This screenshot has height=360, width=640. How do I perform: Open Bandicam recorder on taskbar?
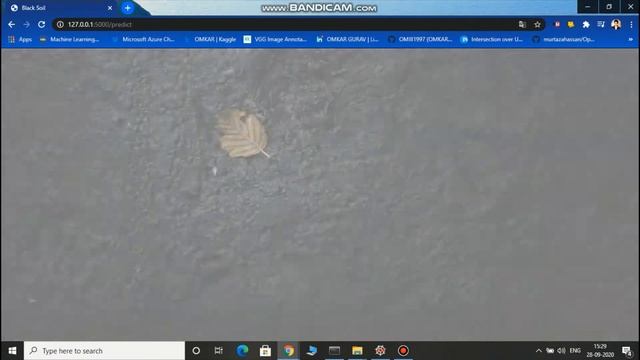click(403, 351)
